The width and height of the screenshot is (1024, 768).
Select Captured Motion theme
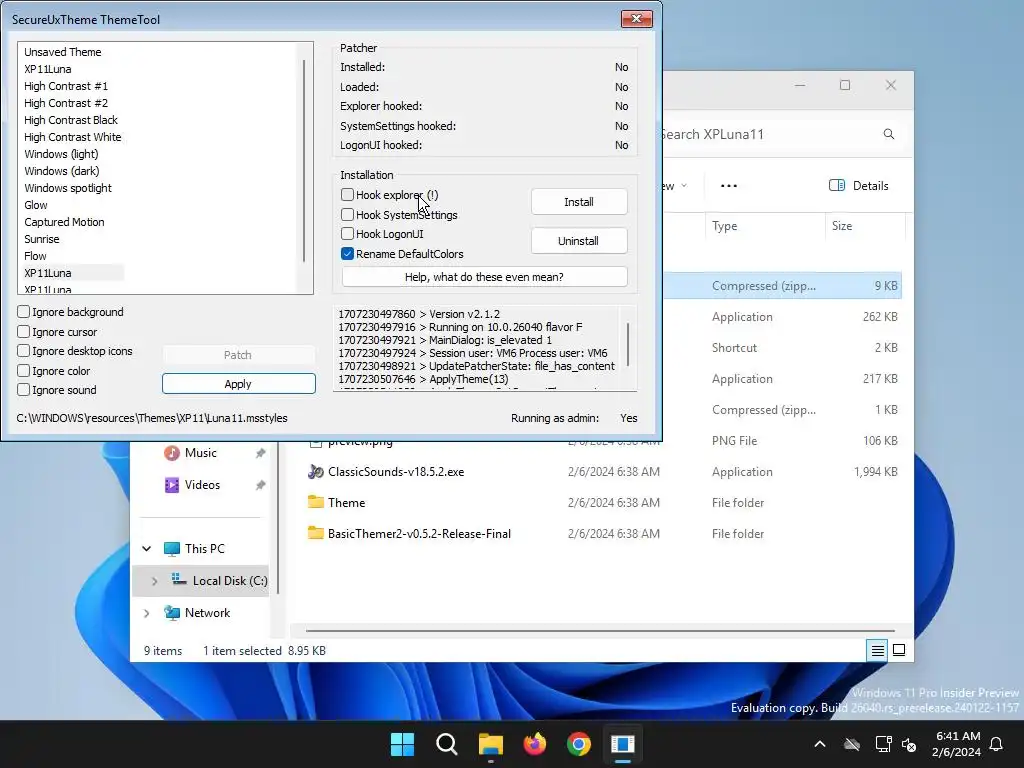coord(64,221)
